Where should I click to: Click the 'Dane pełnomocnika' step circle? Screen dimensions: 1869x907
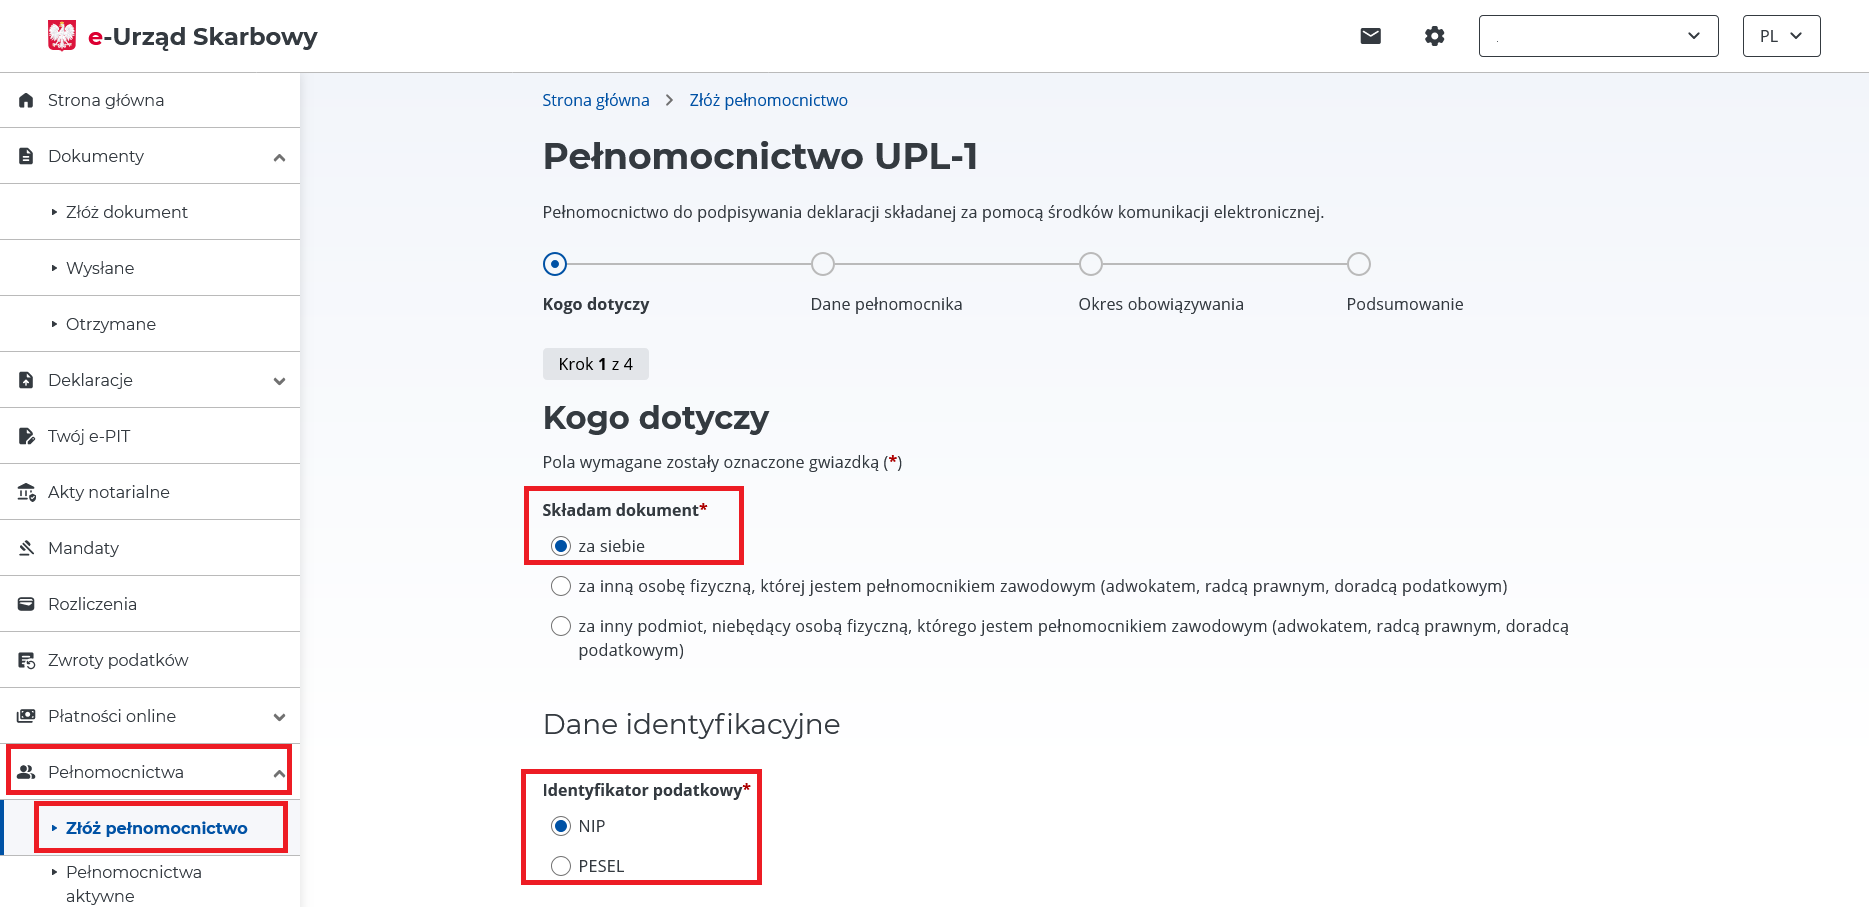click(x=823, y=264)
